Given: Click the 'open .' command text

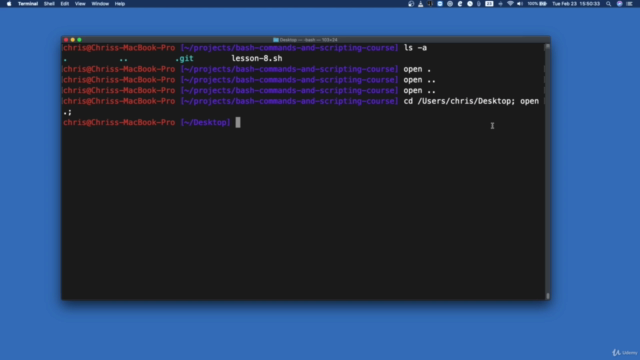Looking at the screenshot, I should 417,69.
